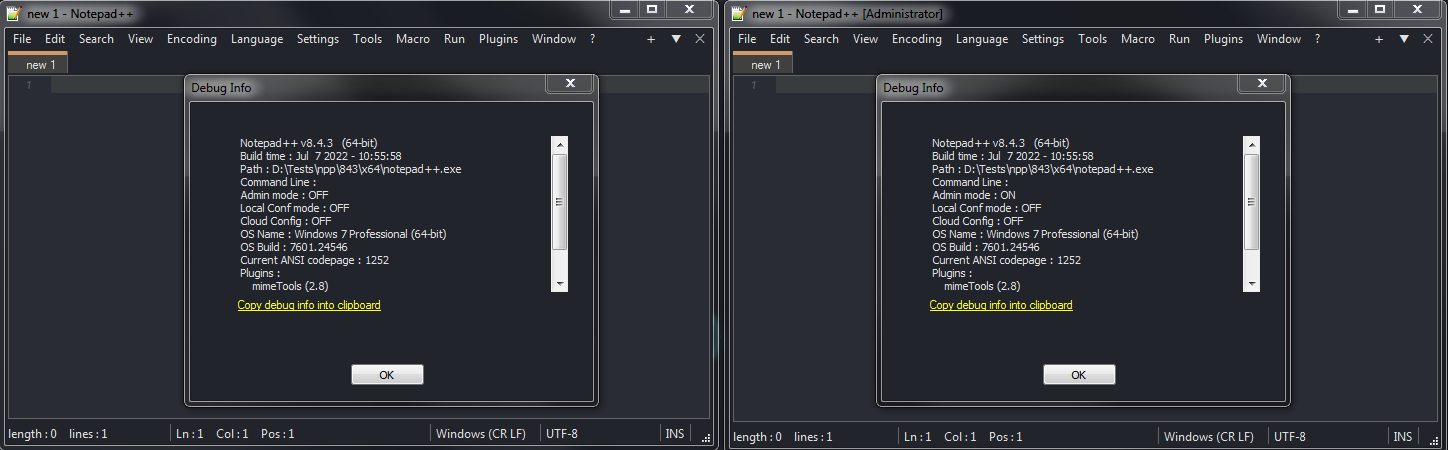The height and width of the screenshot is (450, 1448).
Task: Open Edit menu in left Notepad++ window
Action: click(x=55, y=39)
